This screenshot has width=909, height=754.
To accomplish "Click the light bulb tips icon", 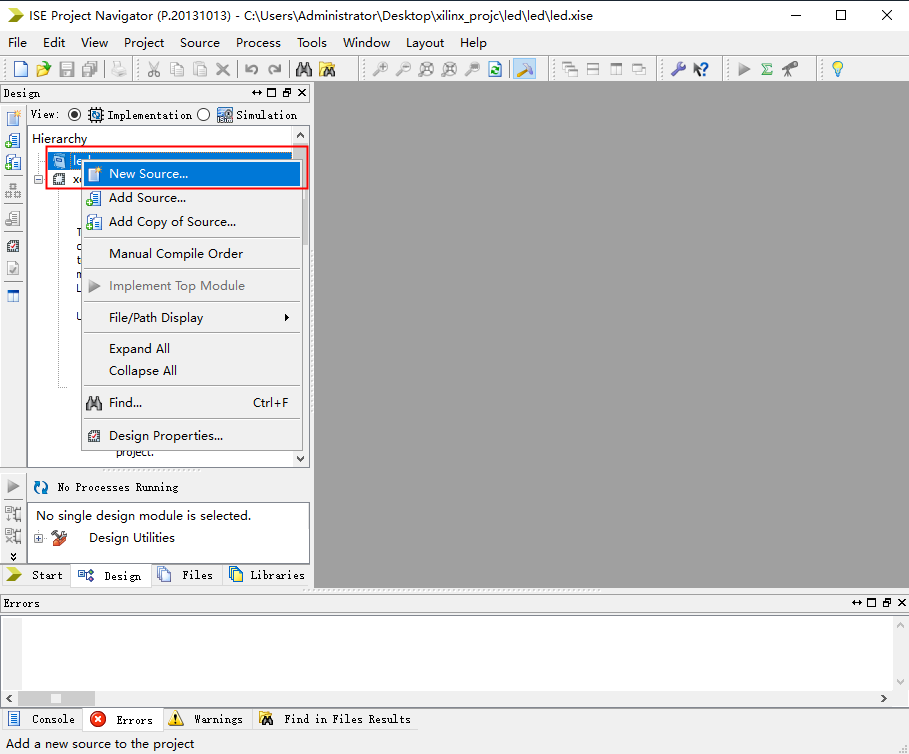I will pos(838,69).
